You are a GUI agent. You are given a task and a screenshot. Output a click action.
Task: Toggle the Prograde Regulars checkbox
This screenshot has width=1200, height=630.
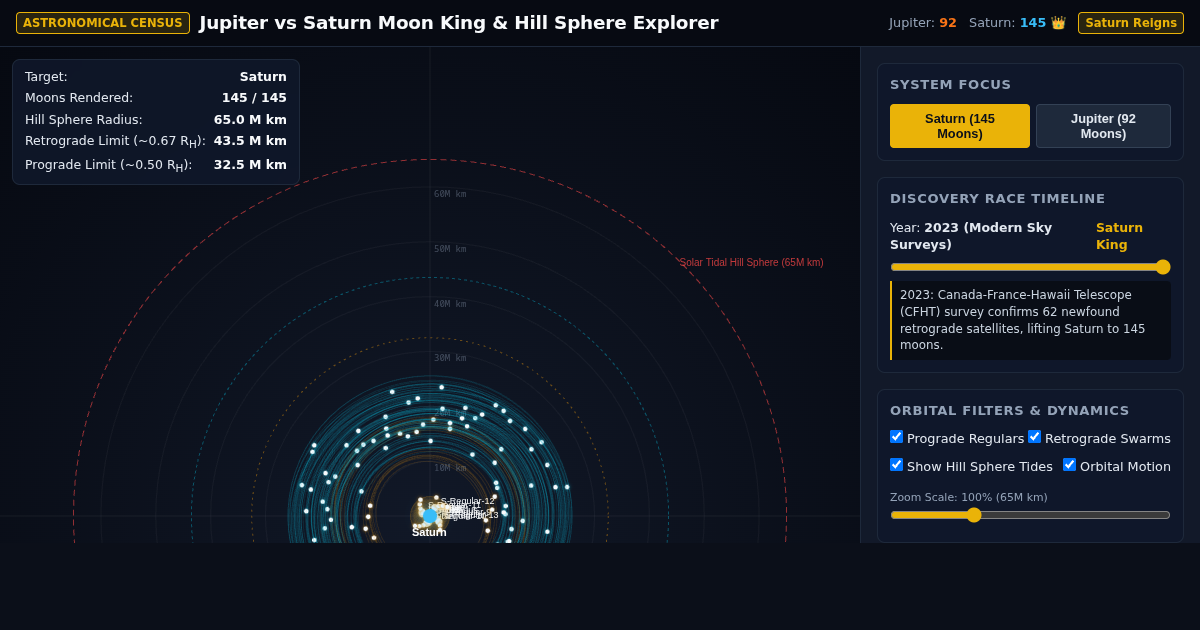[x=897, y=437]
